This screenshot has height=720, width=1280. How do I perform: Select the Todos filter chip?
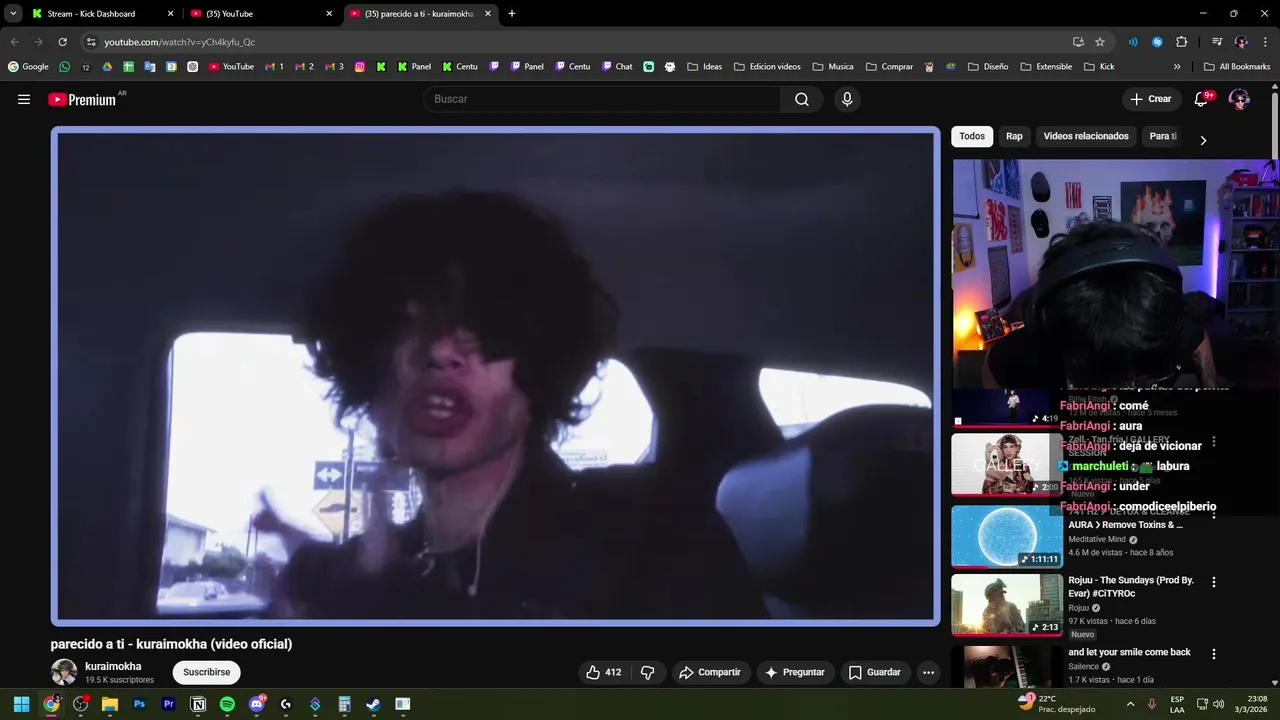pos(972,136)
